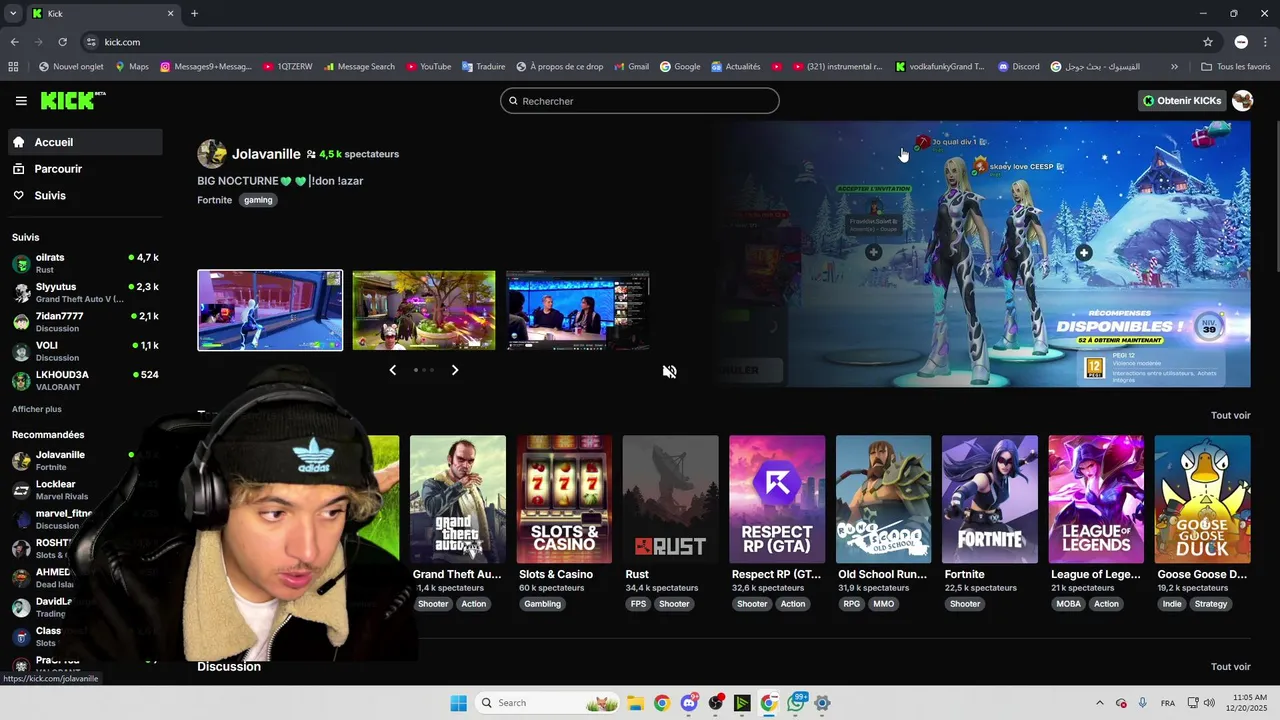This screenshot has height=720, width=1280.
Task: Select Parcourir in the sidebar
Action: pyautogui.click(x=85, y=169)
